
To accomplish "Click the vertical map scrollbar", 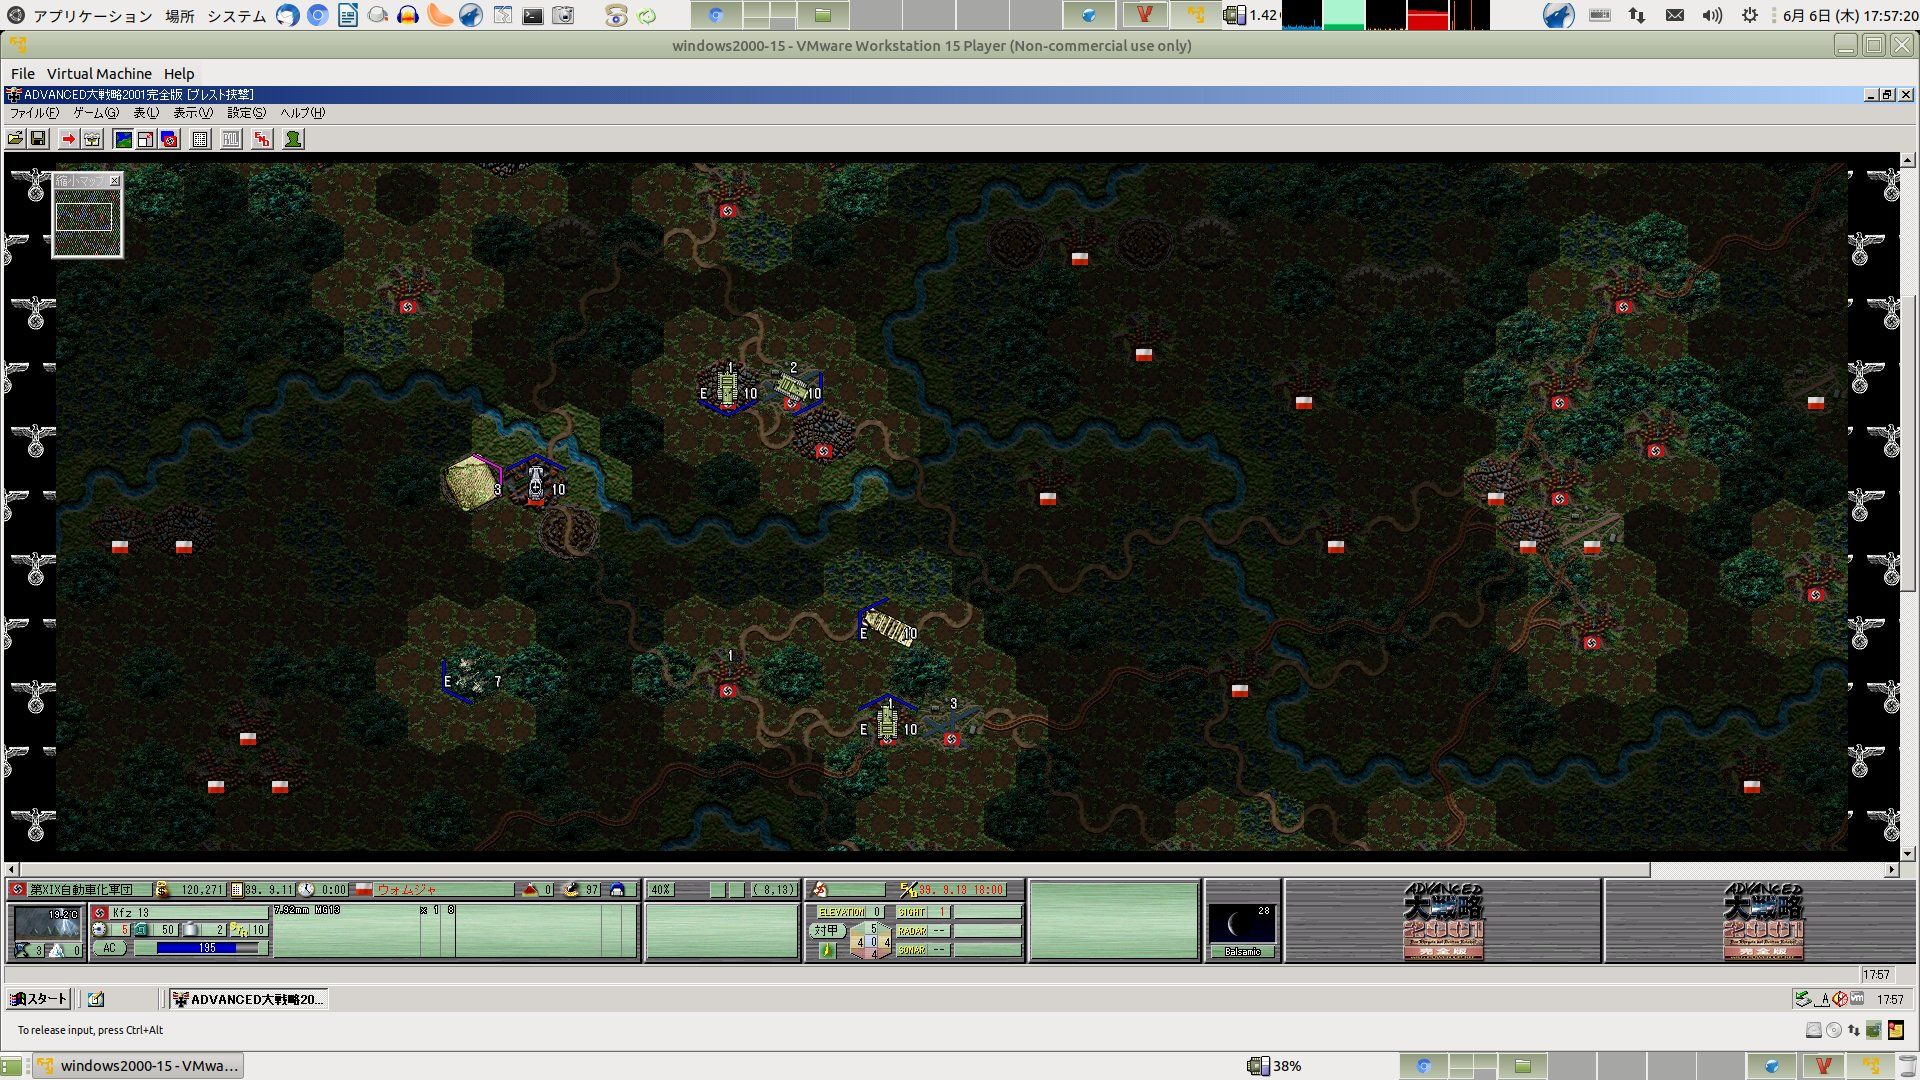I will click(x=1908, y=506).
